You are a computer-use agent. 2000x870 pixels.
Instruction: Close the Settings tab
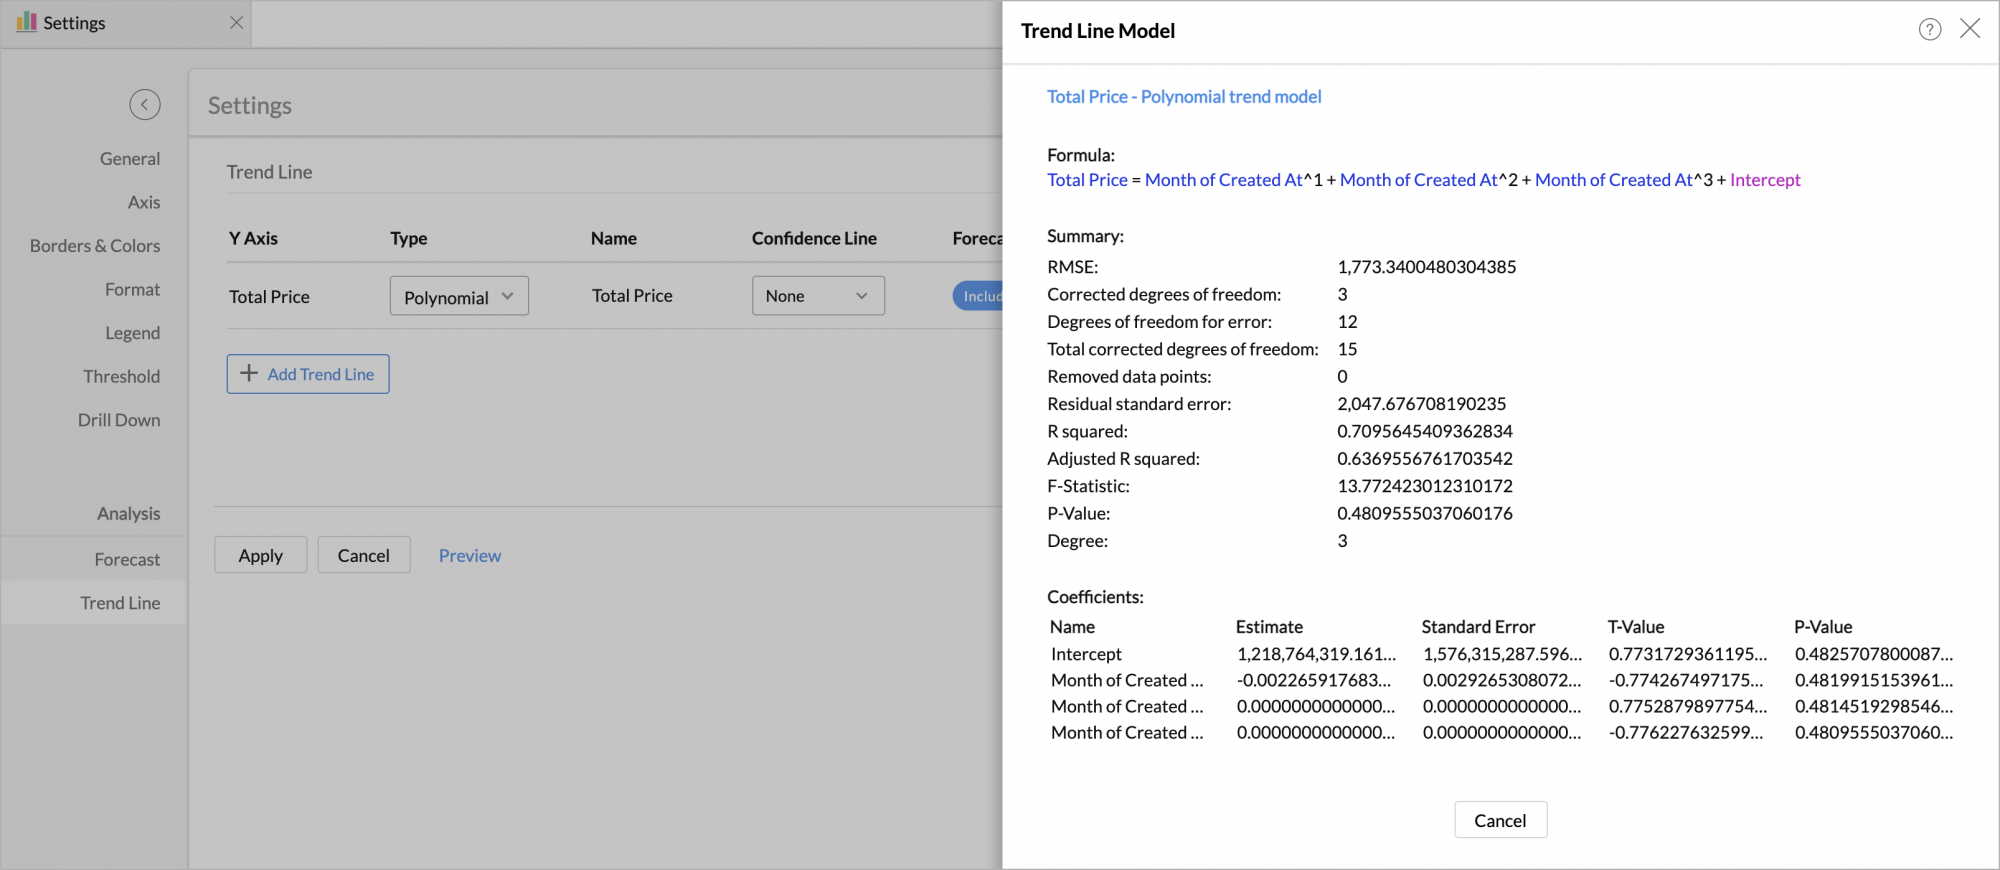[236, 23]
